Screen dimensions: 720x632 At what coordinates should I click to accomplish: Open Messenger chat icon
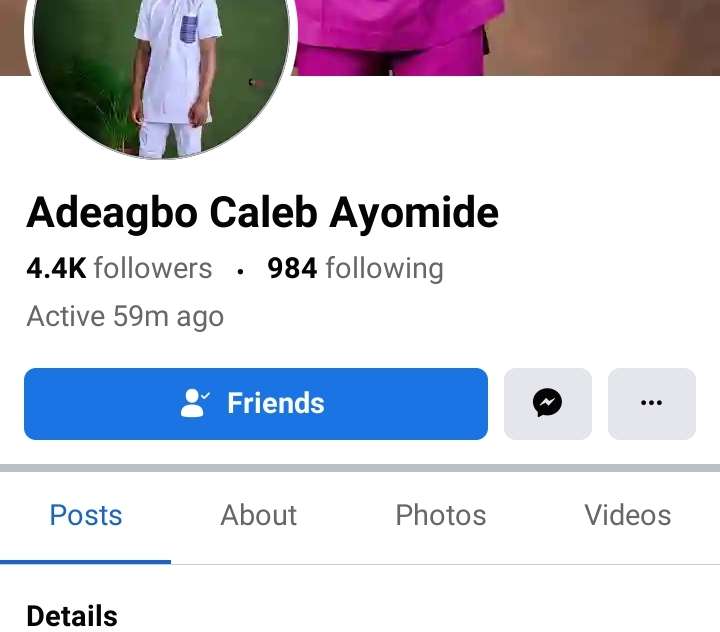tap(548, 403)
